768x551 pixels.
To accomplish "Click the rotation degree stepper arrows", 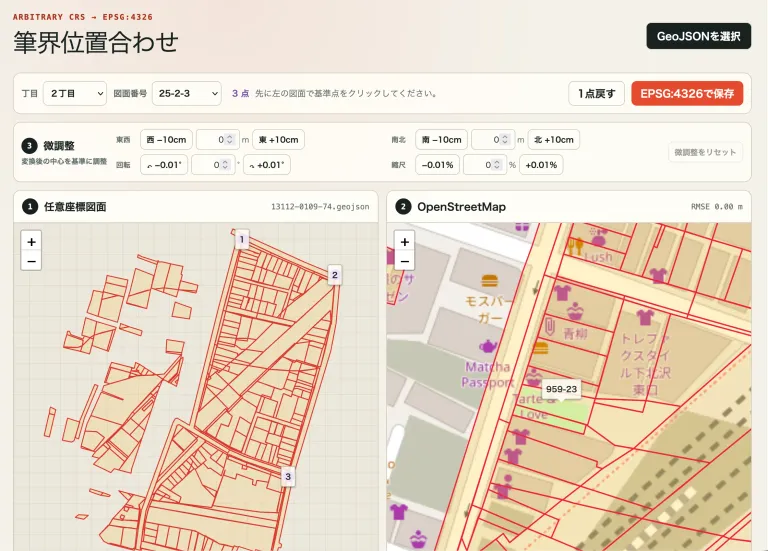I will pyautogui.click(x=225, y=165).
